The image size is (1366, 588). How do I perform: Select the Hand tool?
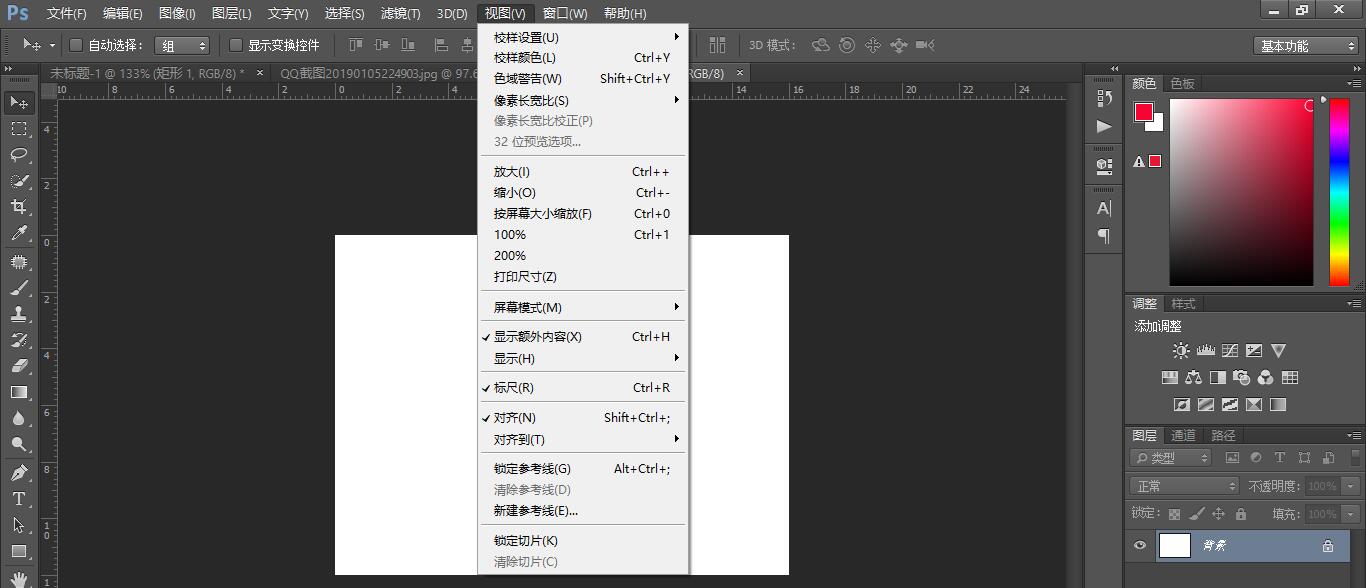18,578
